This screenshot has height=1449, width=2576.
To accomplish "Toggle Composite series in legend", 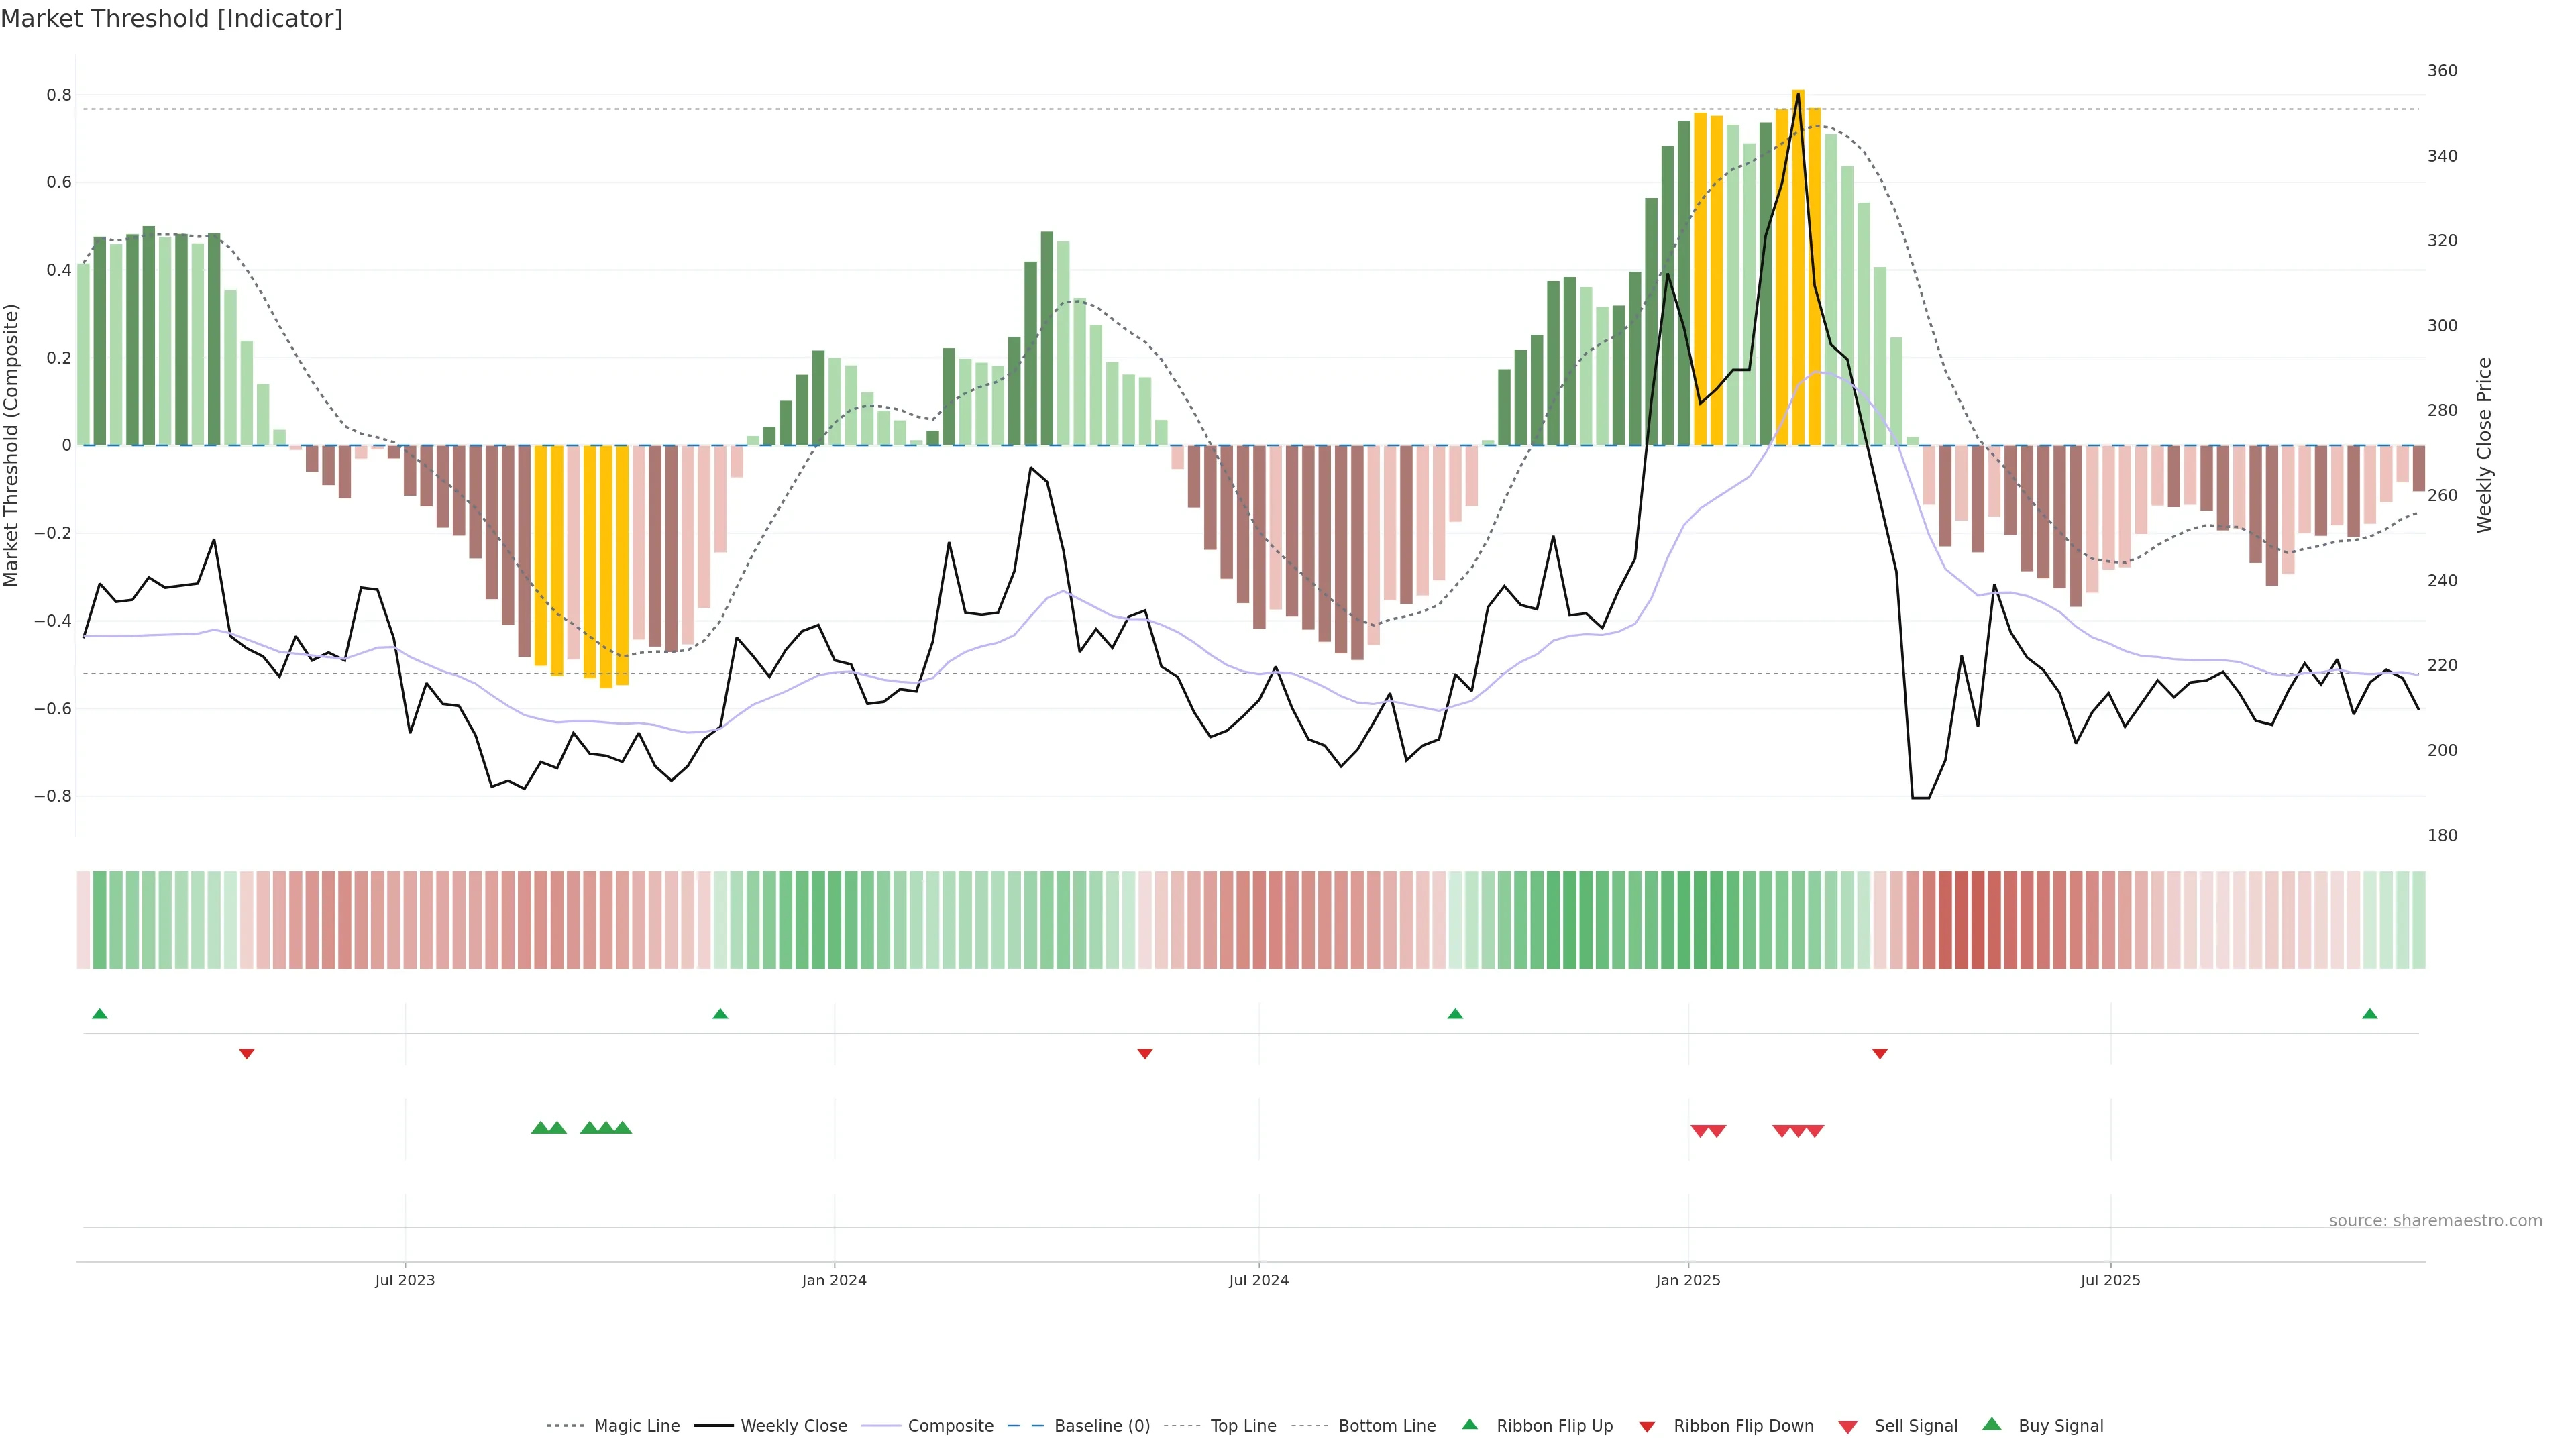I will pos(950,1426).
